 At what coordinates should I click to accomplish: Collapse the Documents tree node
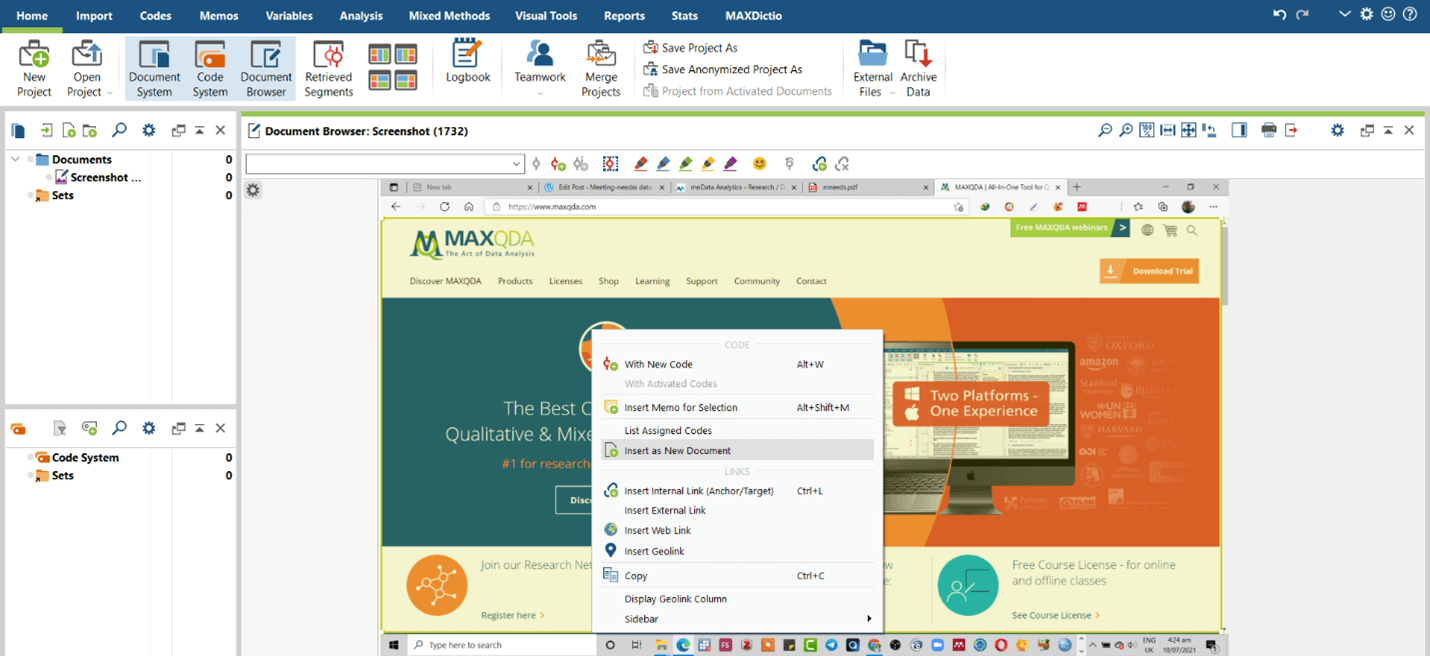coord(15,159)
